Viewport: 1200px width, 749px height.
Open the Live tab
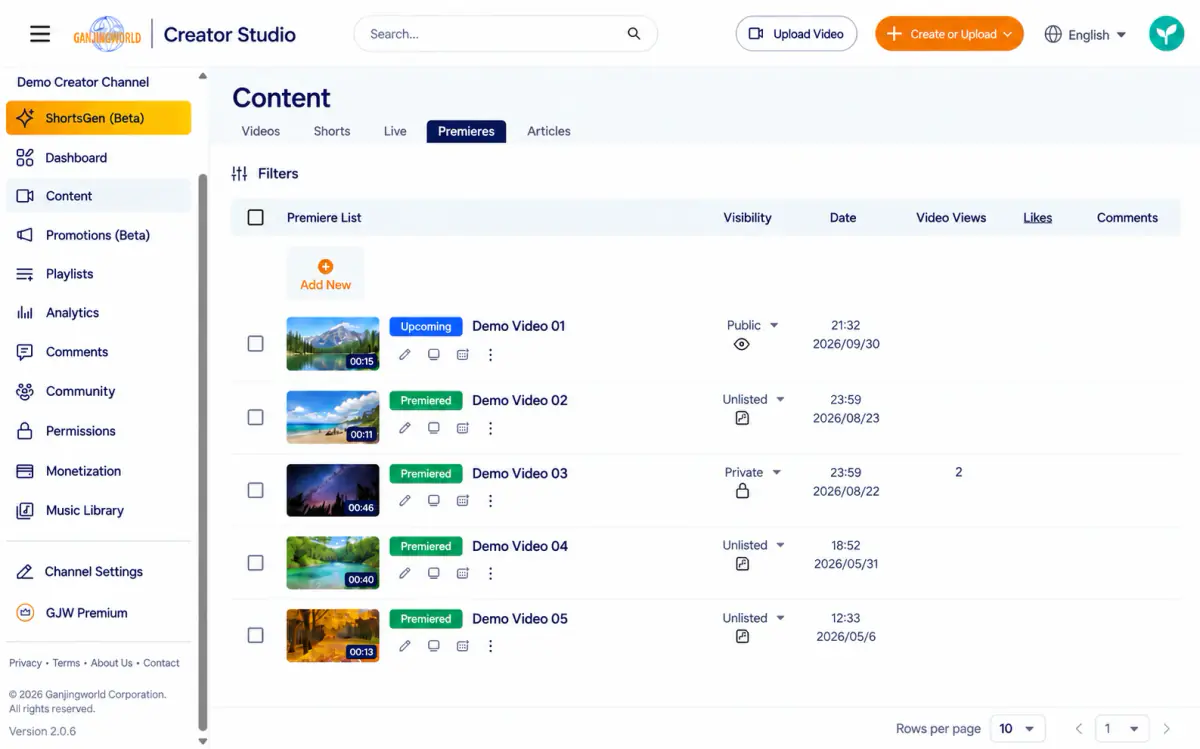click(395, 131)
